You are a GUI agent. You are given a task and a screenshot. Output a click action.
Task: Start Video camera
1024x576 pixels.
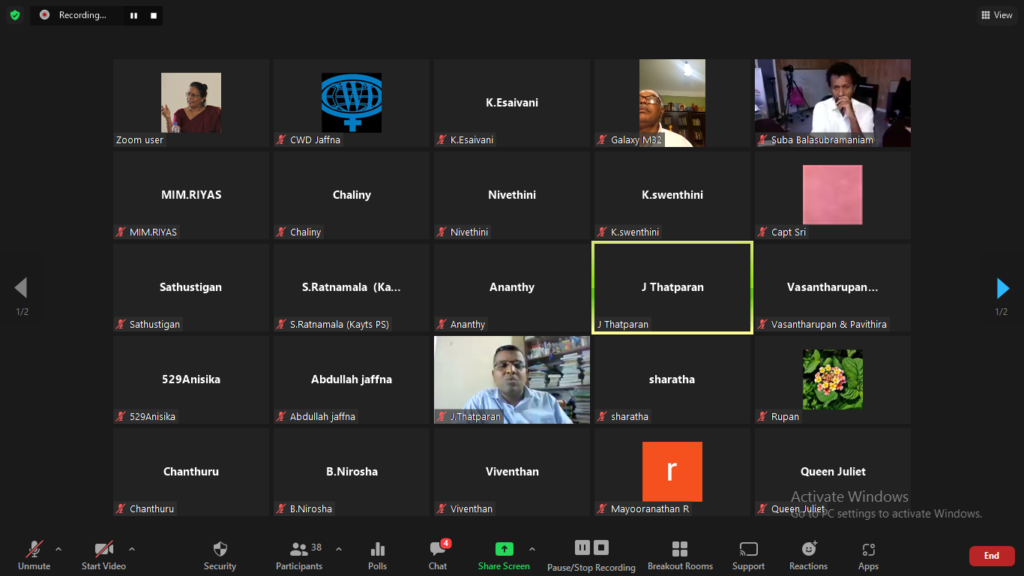[103, 556]
